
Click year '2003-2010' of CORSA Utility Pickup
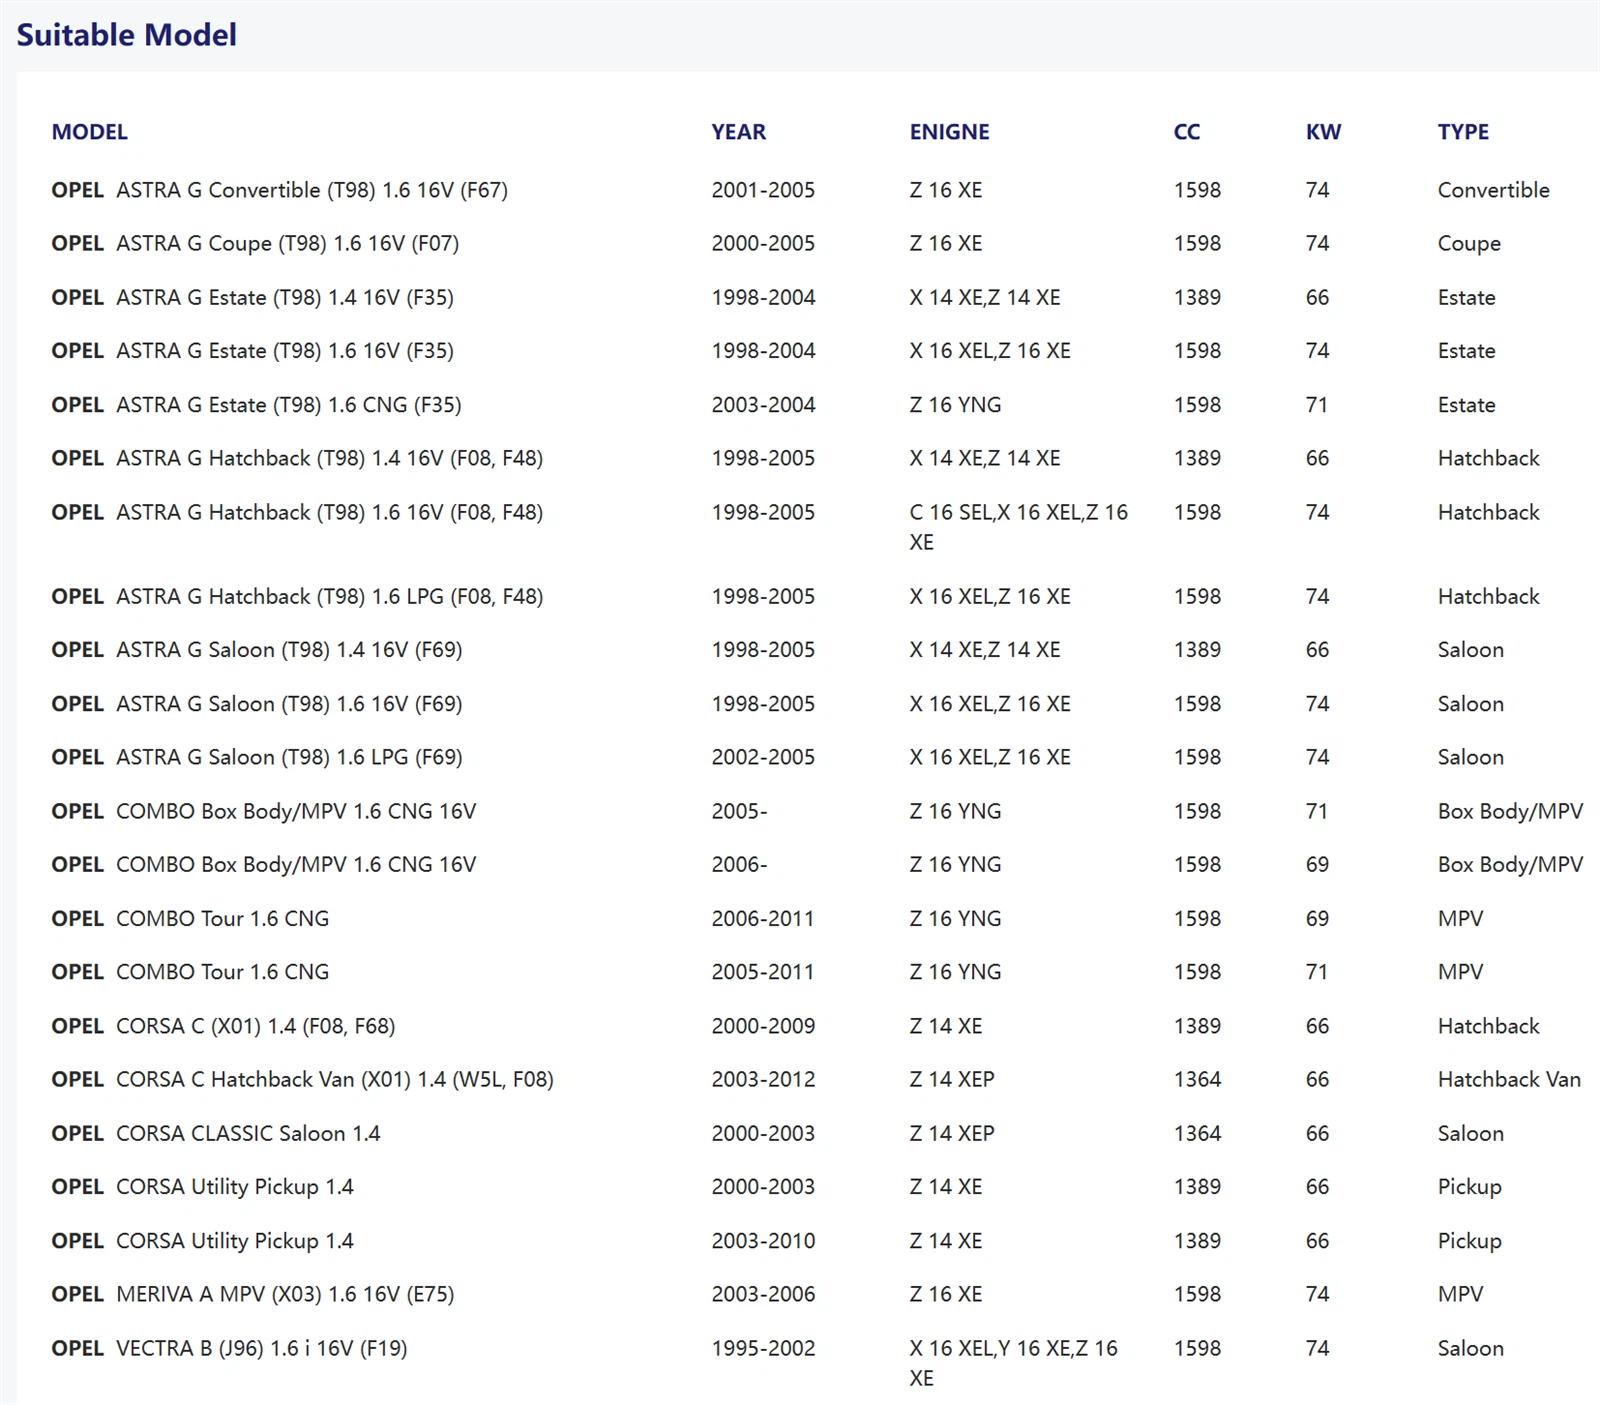tap(763, 1241)
